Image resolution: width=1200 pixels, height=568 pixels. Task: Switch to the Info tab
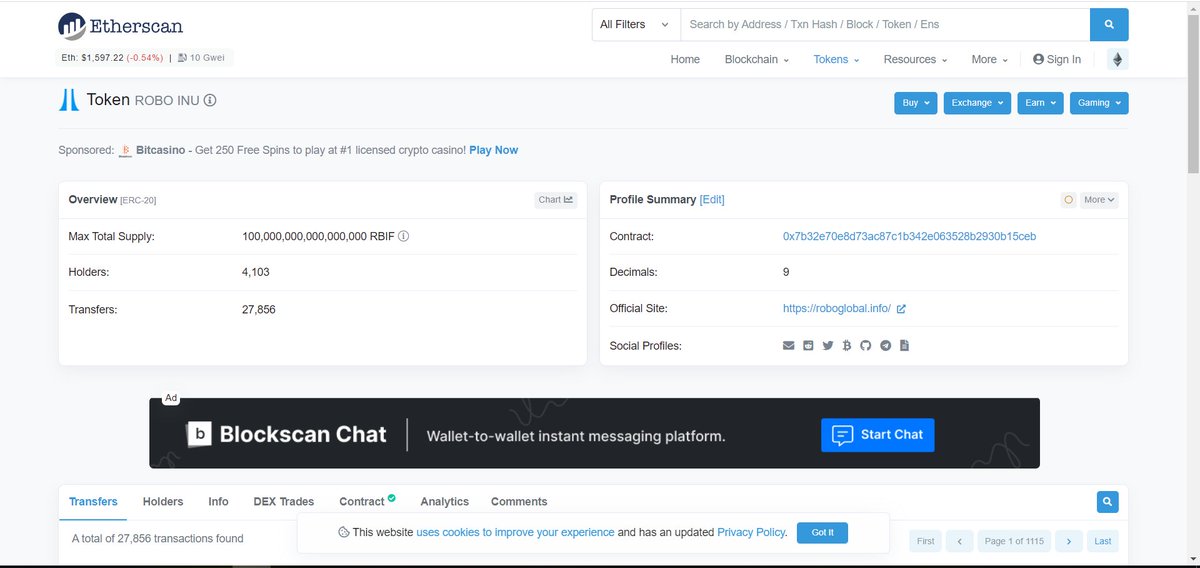[x=218, y=502]
